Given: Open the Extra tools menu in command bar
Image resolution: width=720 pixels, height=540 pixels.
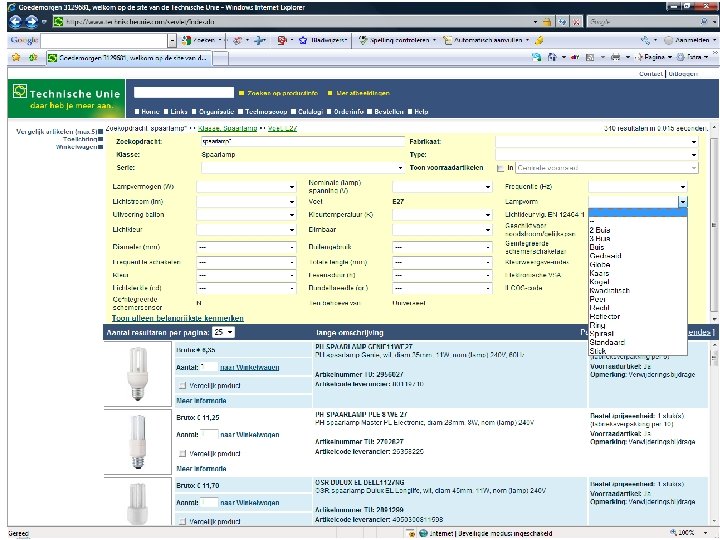Looking at the screenshot, I should coord(692,57).
